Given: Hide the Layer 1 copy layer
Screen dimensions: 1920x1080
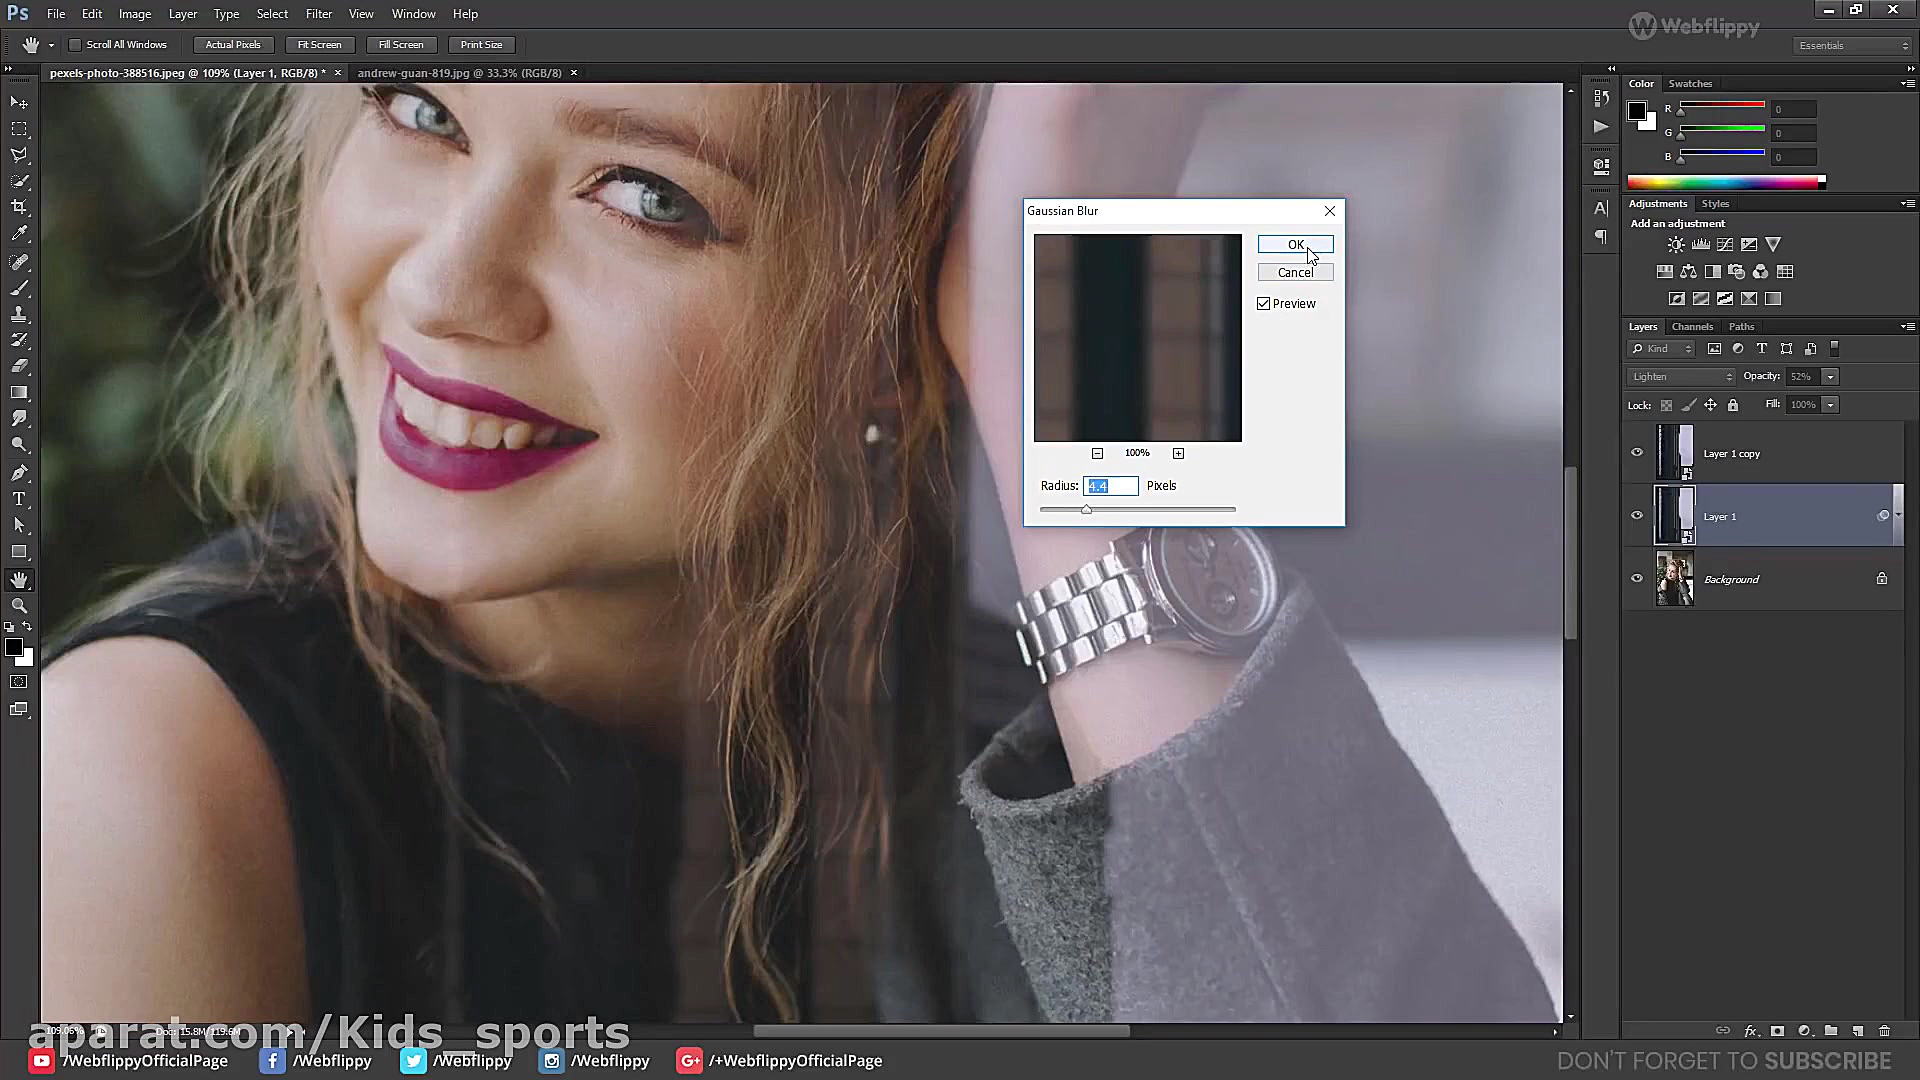Looking at the screenshot, I should coord(1637,452).
